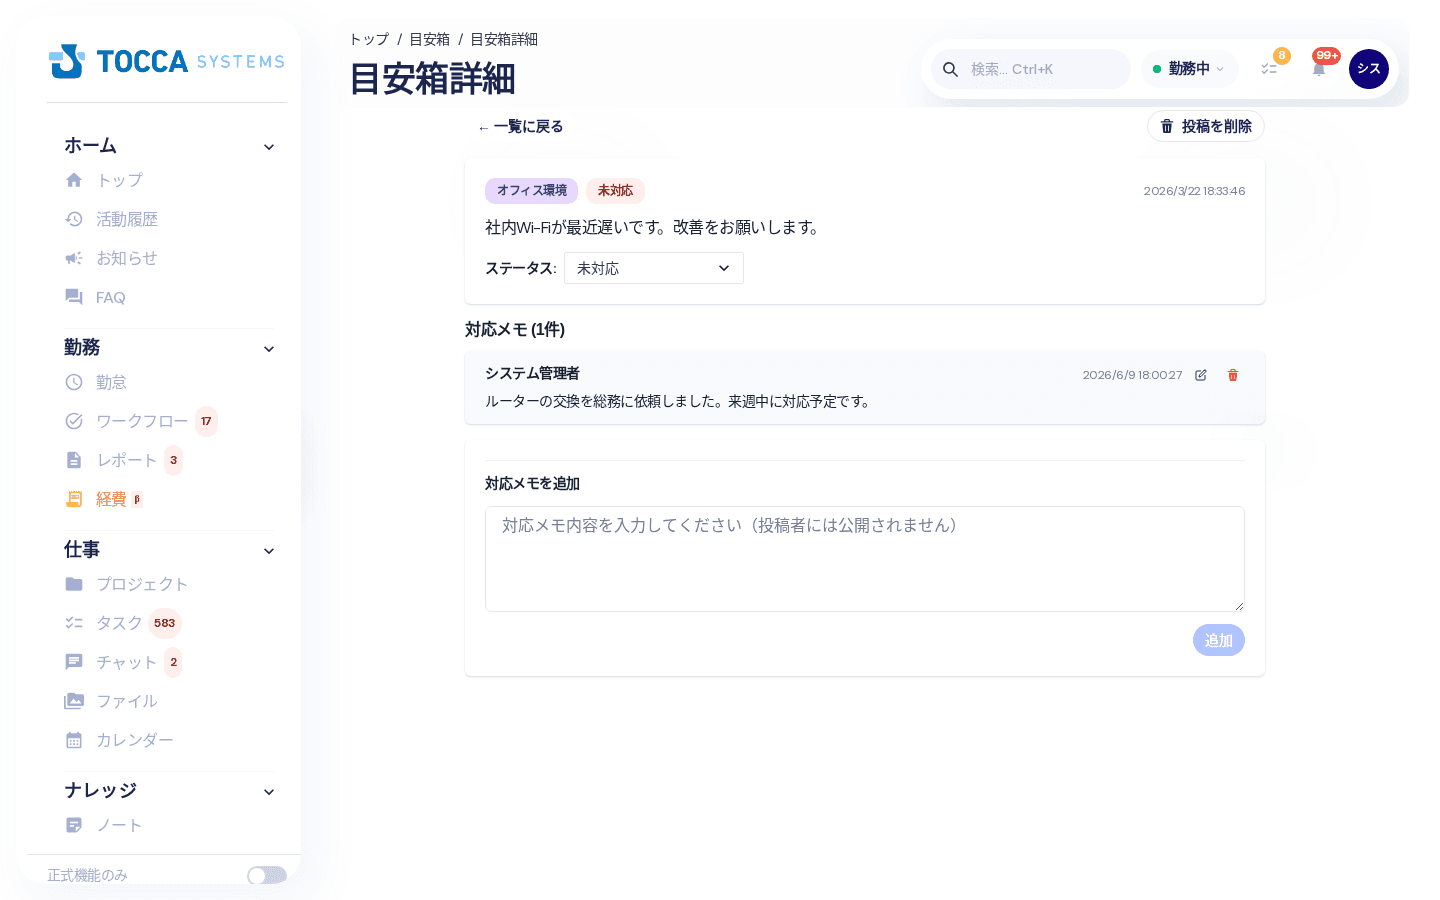Open お知らせ megaphone icon
This screenshot has height=900, width=1440.
pos(74,258)
